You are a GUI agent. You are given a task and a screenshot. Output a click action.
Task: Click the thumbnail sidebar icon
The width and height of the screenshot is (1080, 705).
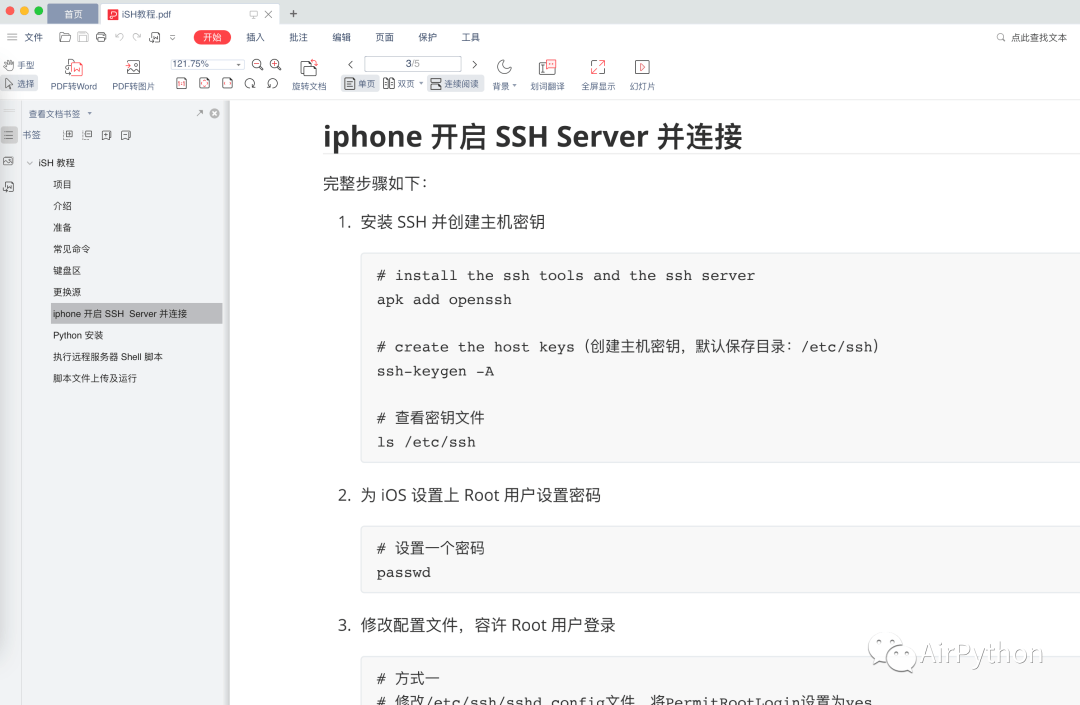(x=9, y=161)
